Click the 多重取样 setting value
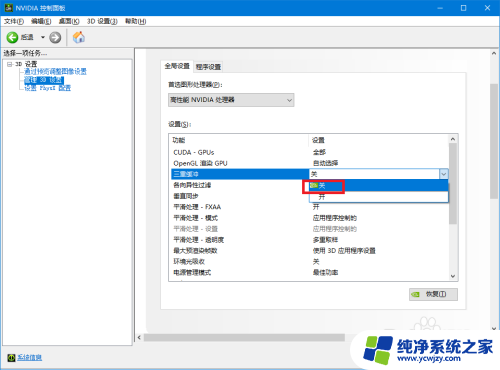The image size is (500, 370). (325, 240)
